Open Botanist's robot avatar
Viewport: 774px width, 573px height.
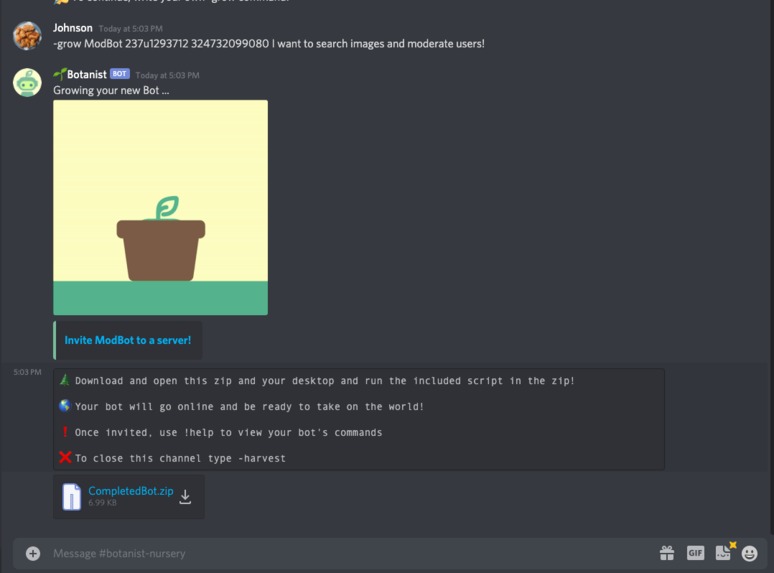point(27,82)
